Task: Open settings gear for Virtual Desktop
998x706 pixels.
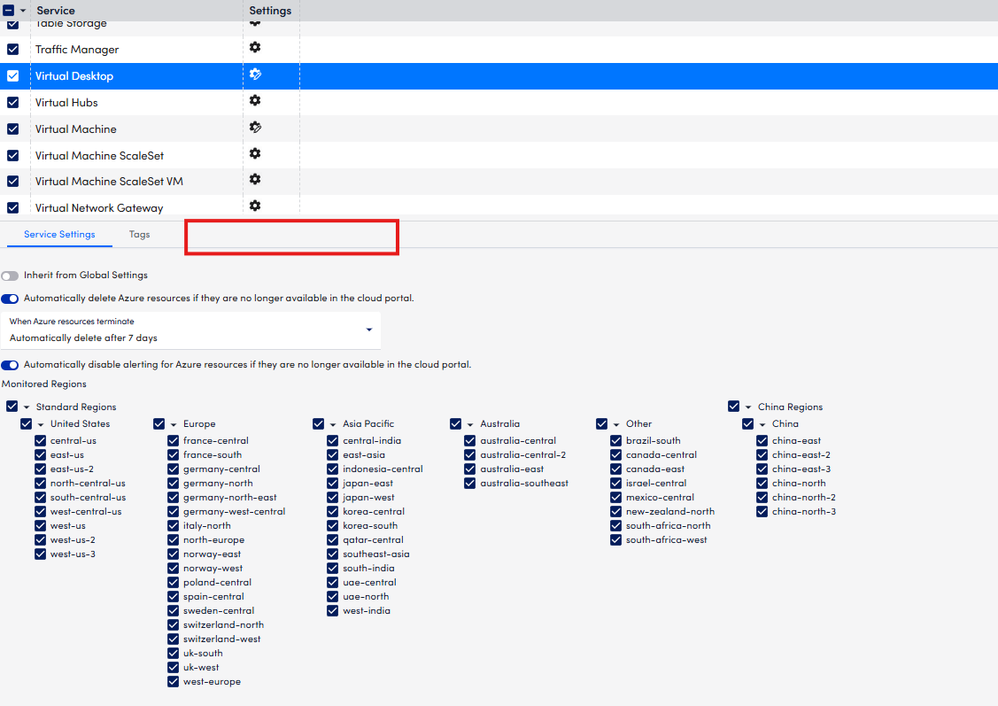Action: click(255, 75)
